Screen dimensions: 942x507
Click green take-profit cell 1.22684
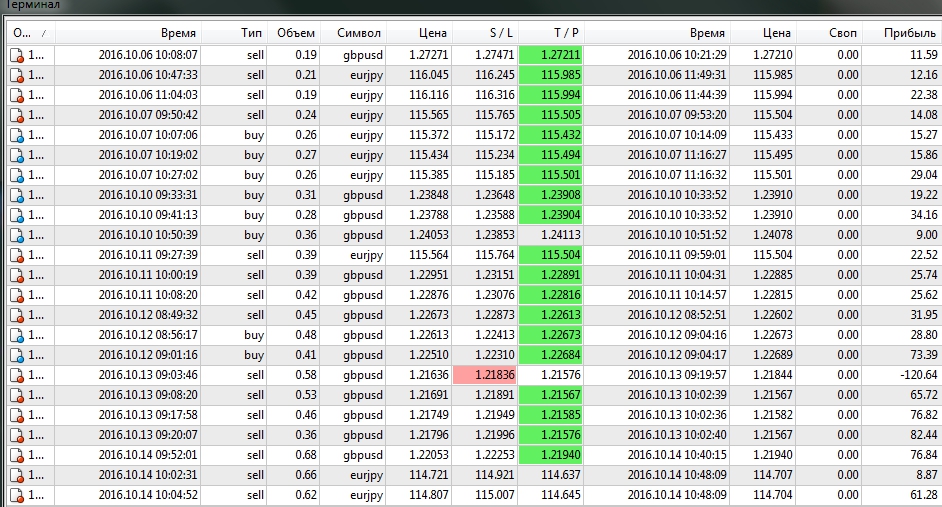(x=550, y=356)
